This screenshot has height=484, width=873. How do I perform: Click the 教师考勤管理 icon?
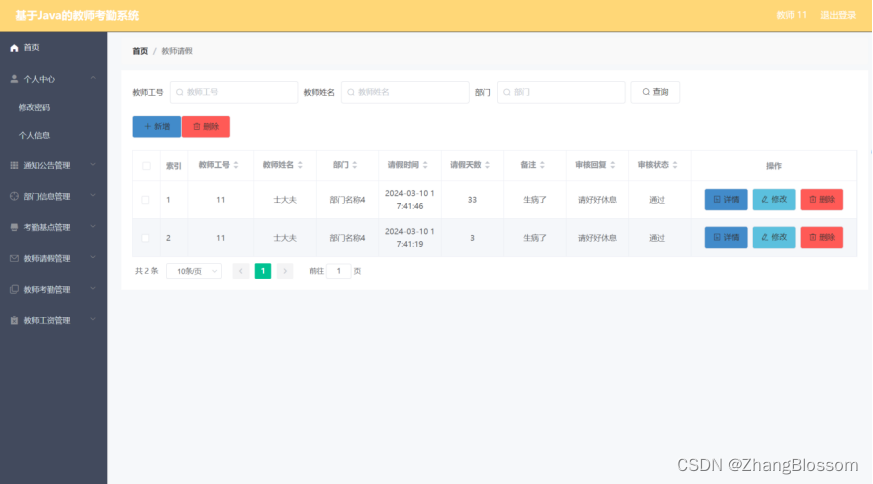(14, 289)
